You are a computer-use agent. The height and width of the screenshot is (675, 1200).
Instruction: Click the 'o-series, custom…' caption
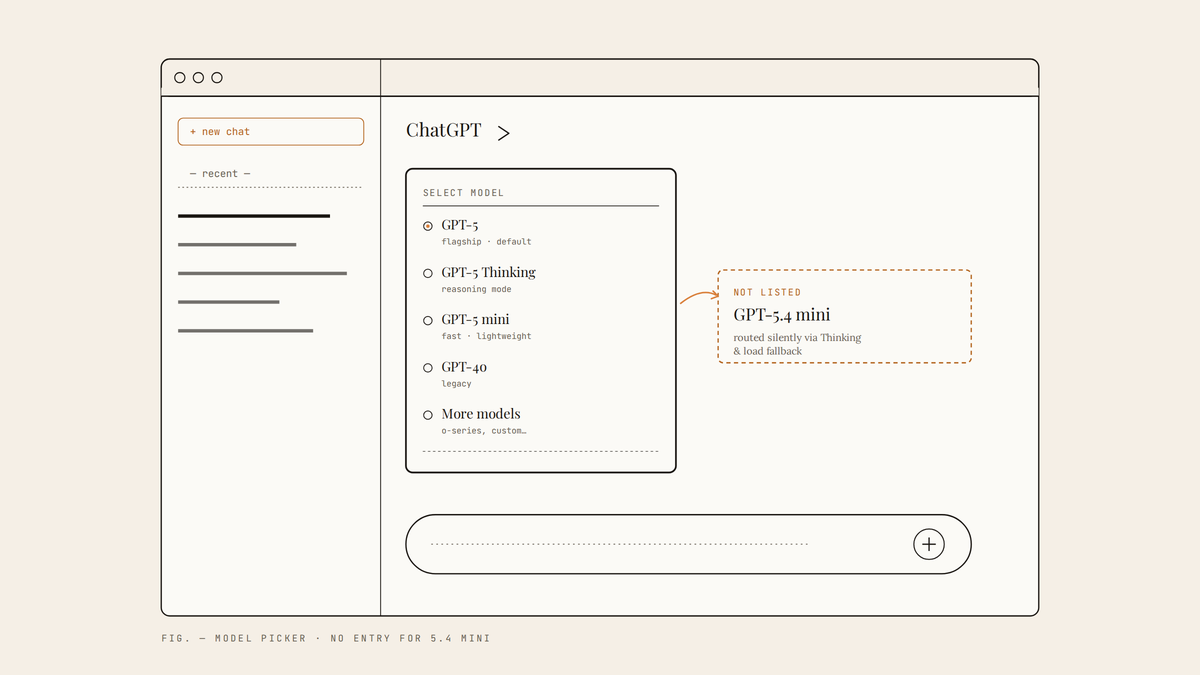point(484,431)
